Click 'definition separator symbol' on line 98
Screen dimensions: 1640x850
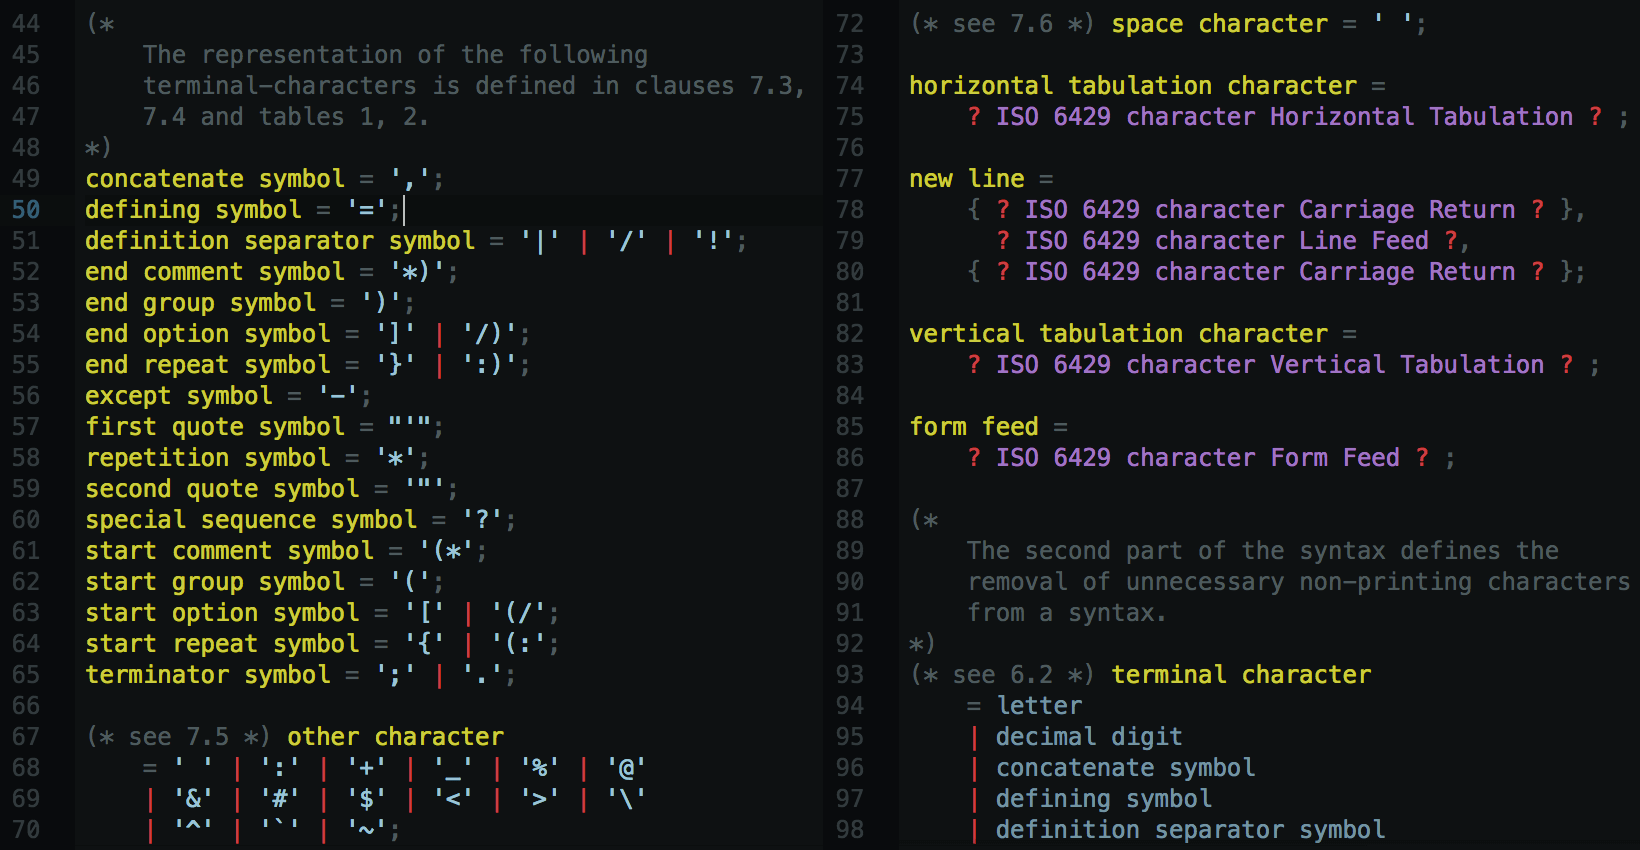[x=1190, y=829]
